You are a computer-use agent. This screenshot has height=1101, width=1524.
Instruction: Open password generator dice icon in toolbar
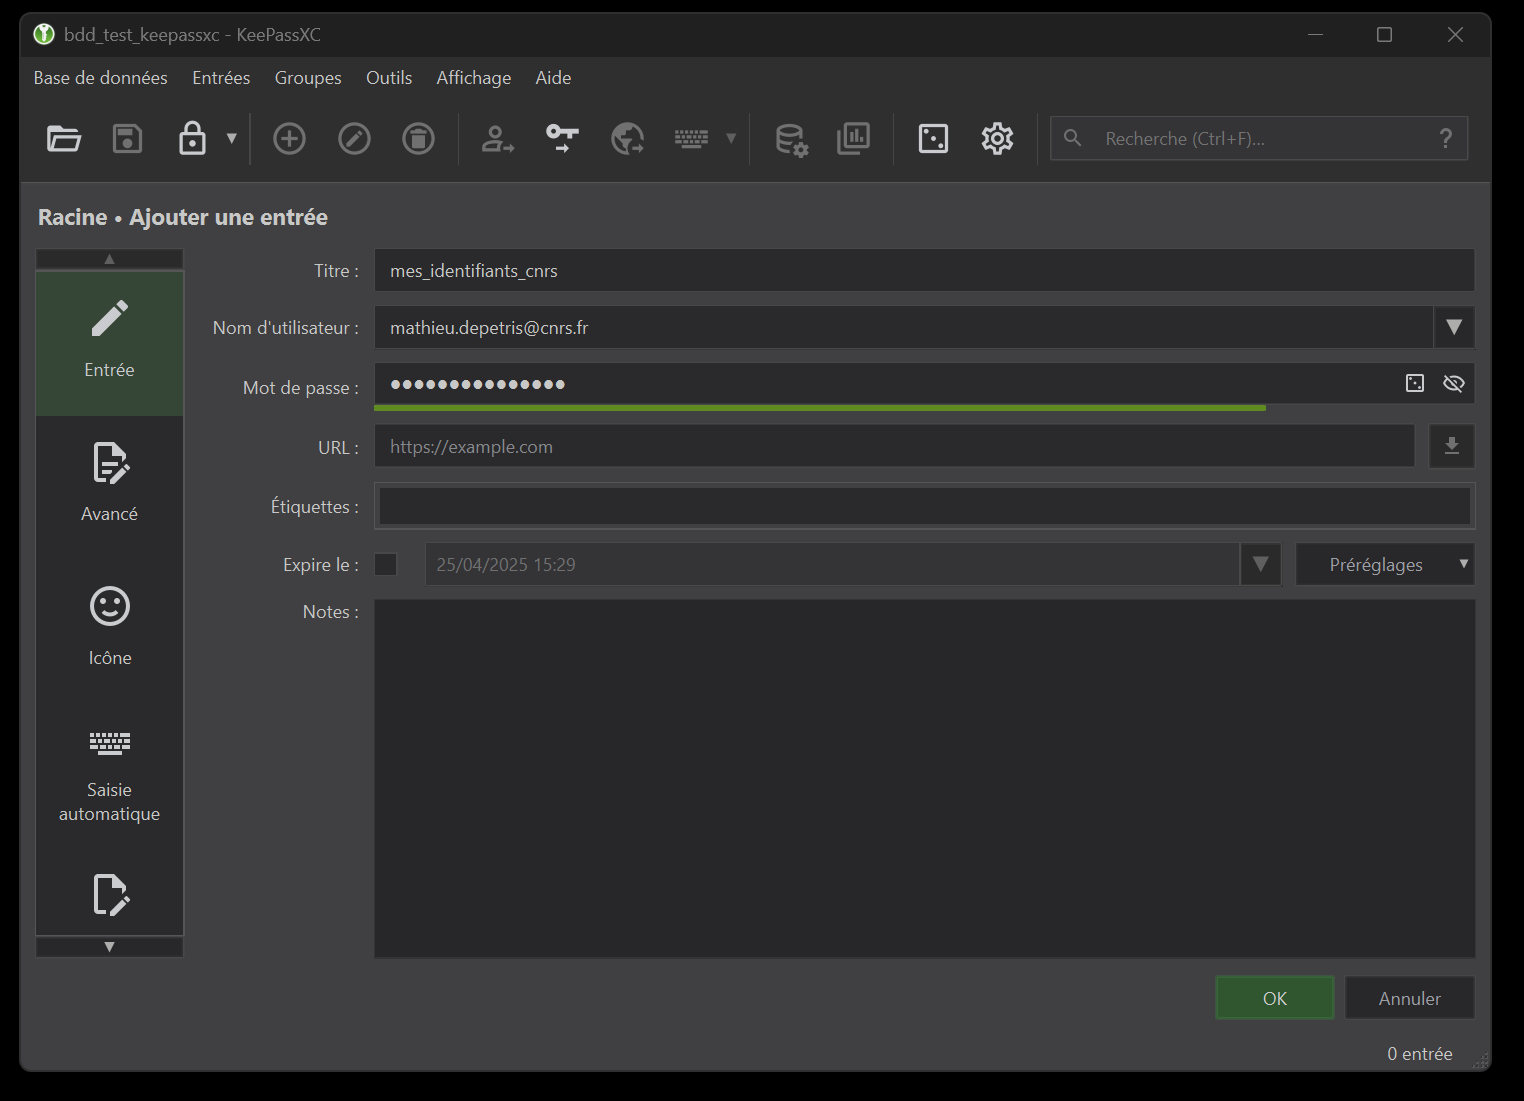(x=933, y=138)
